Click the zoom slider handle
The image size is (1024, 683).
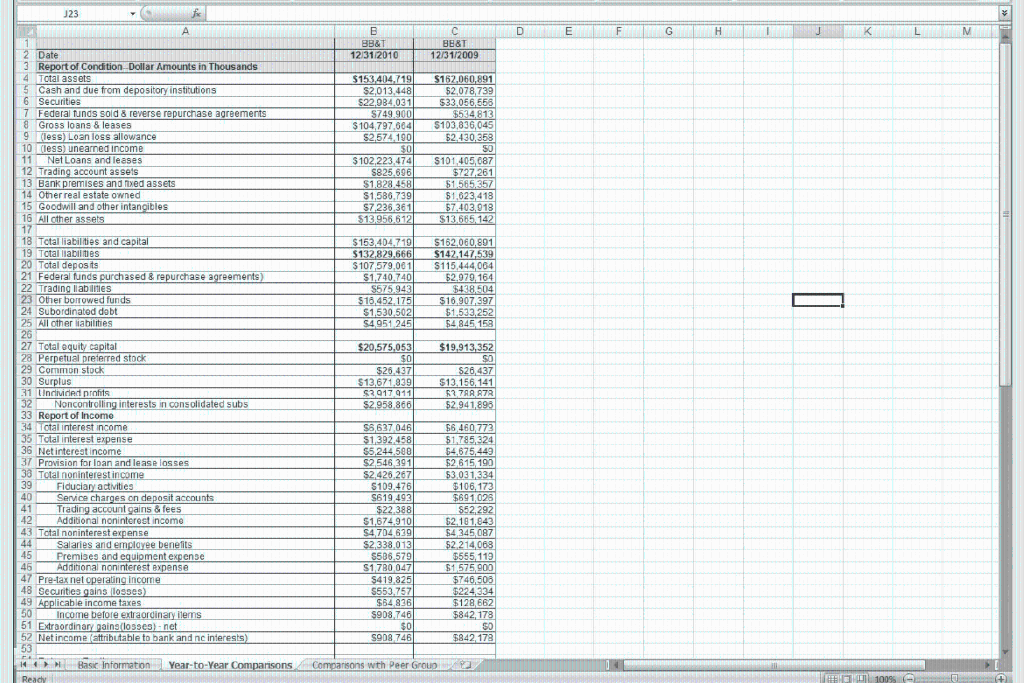954,678
